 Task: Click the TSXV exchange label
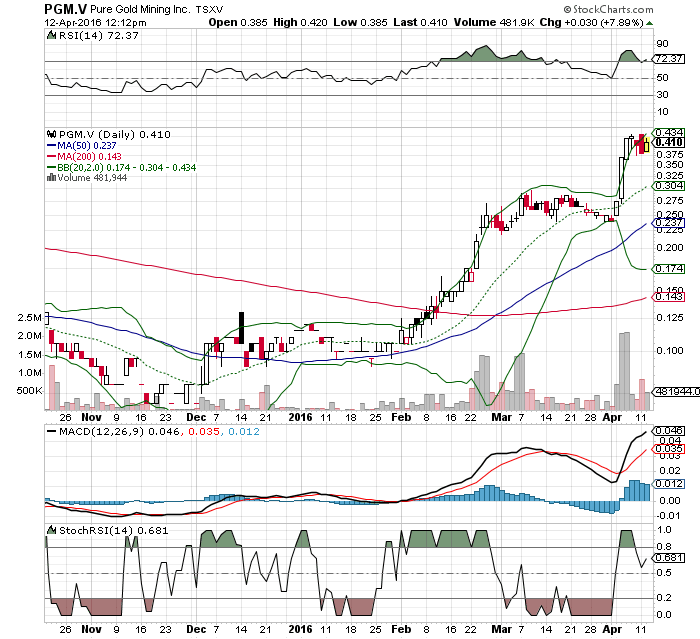(x=209, y=9)
